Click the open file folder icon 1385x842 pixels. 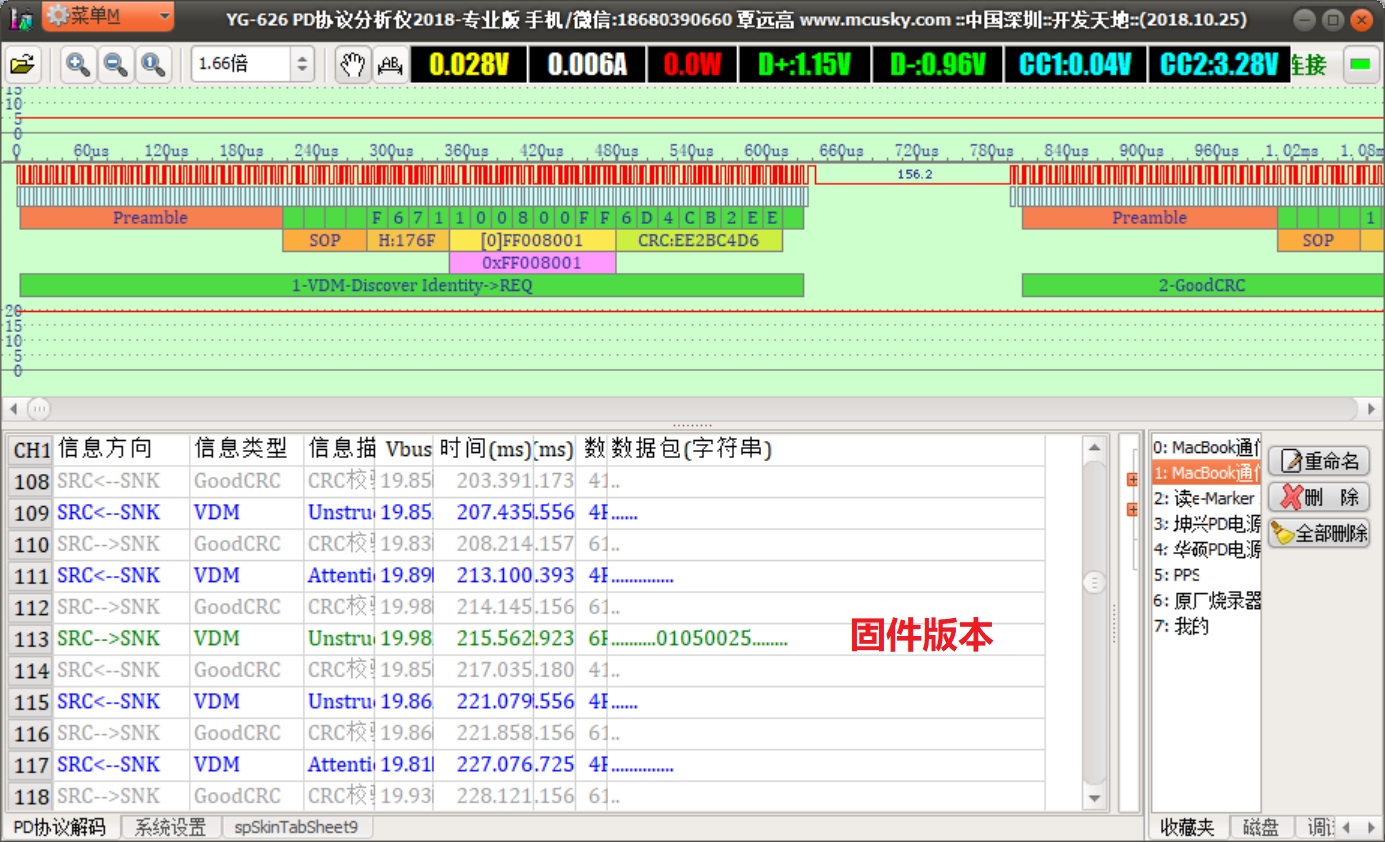[x=22, y=65]
